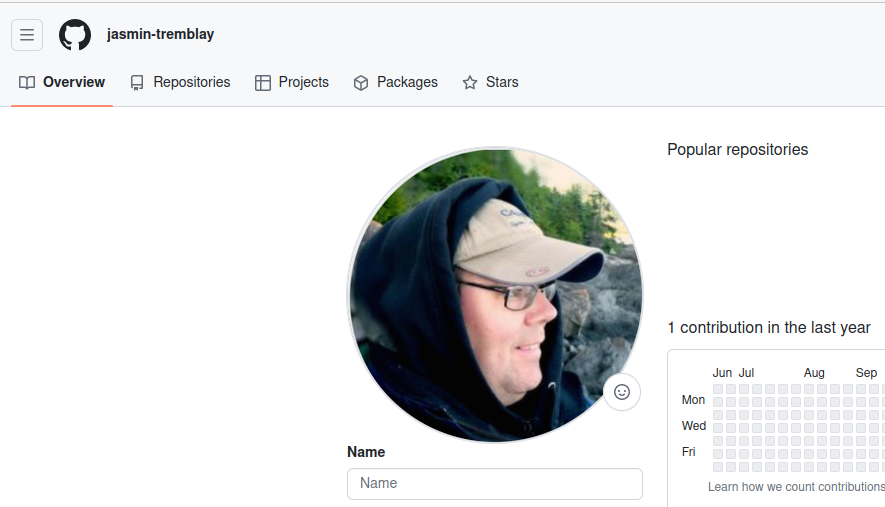
Task: Click the Popular repositories heading
Action: click(737, 150)
